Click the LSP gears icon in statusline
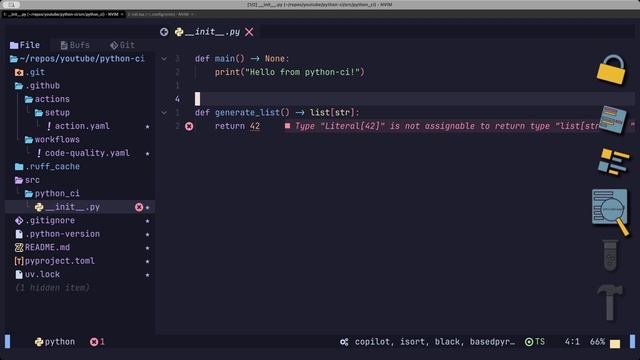 [x=344, y=342]
